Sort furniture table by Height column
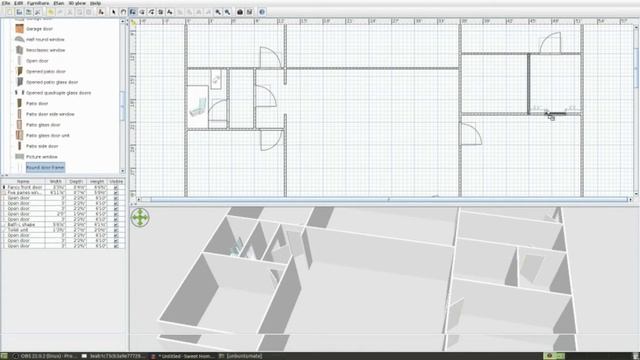Screen dimensions: 640x360 click(97, 182)
